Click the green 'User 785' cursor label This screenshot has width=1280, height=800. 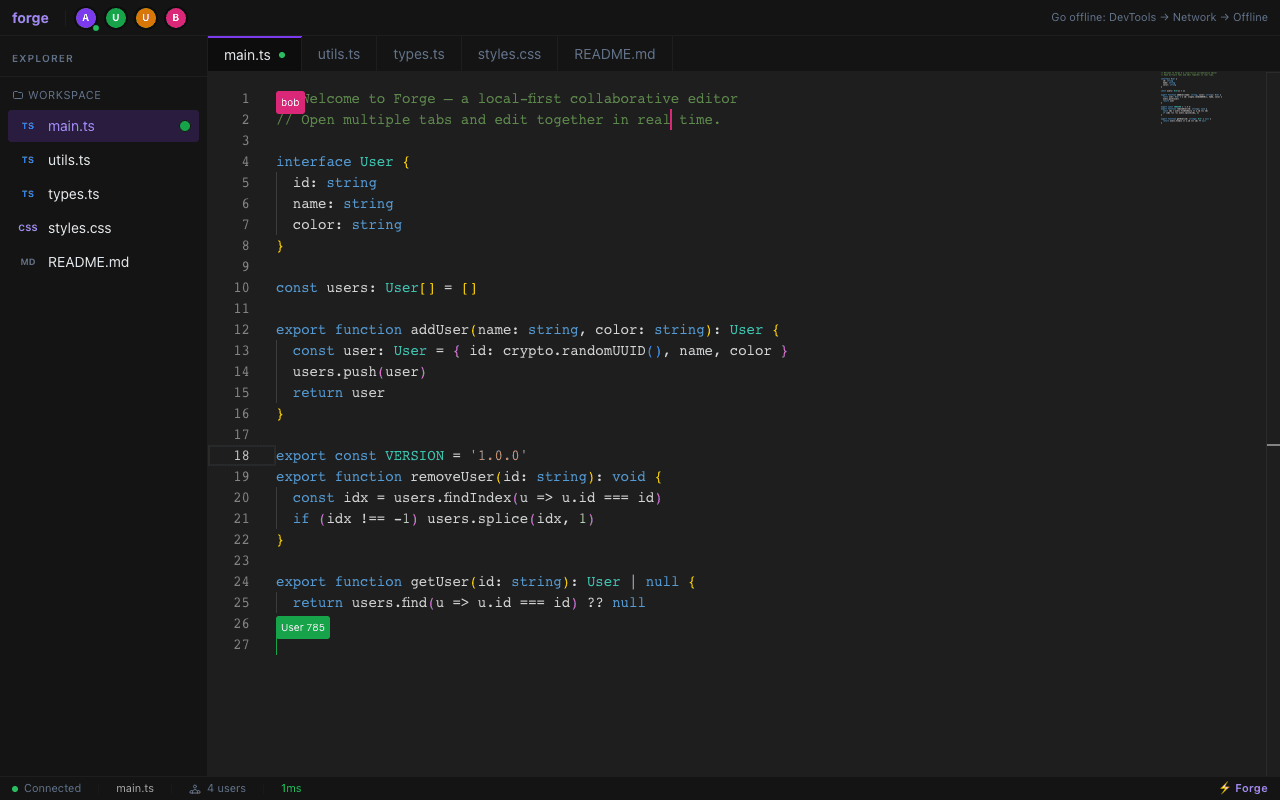click(303, 627)
